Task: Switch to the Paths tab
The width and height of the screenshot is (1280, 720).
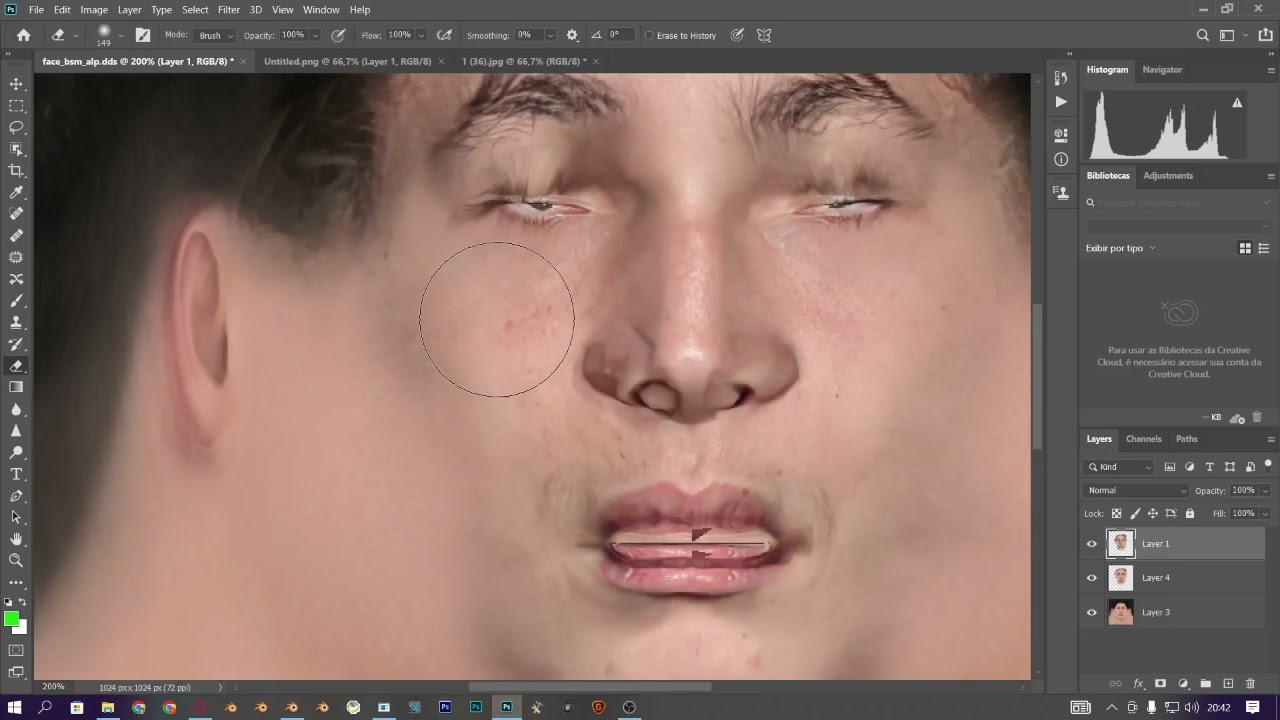Action: (x=1186, y=439)
